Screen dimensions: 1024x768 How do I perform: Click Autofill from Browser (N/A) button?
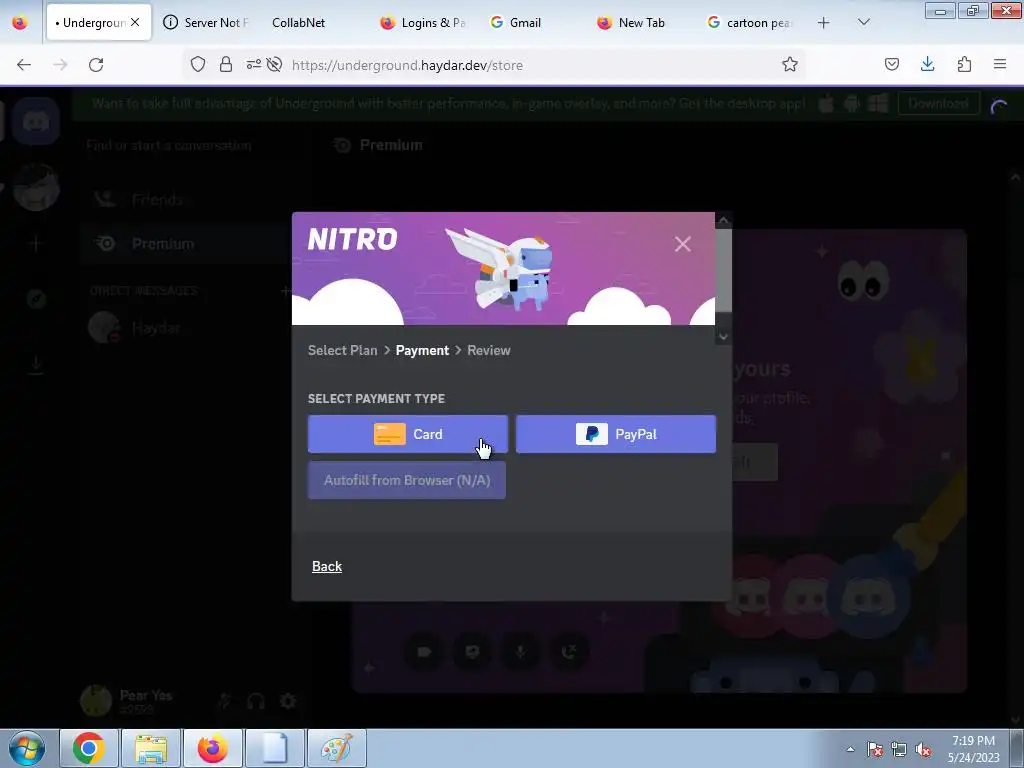click(x=407, y=480)
